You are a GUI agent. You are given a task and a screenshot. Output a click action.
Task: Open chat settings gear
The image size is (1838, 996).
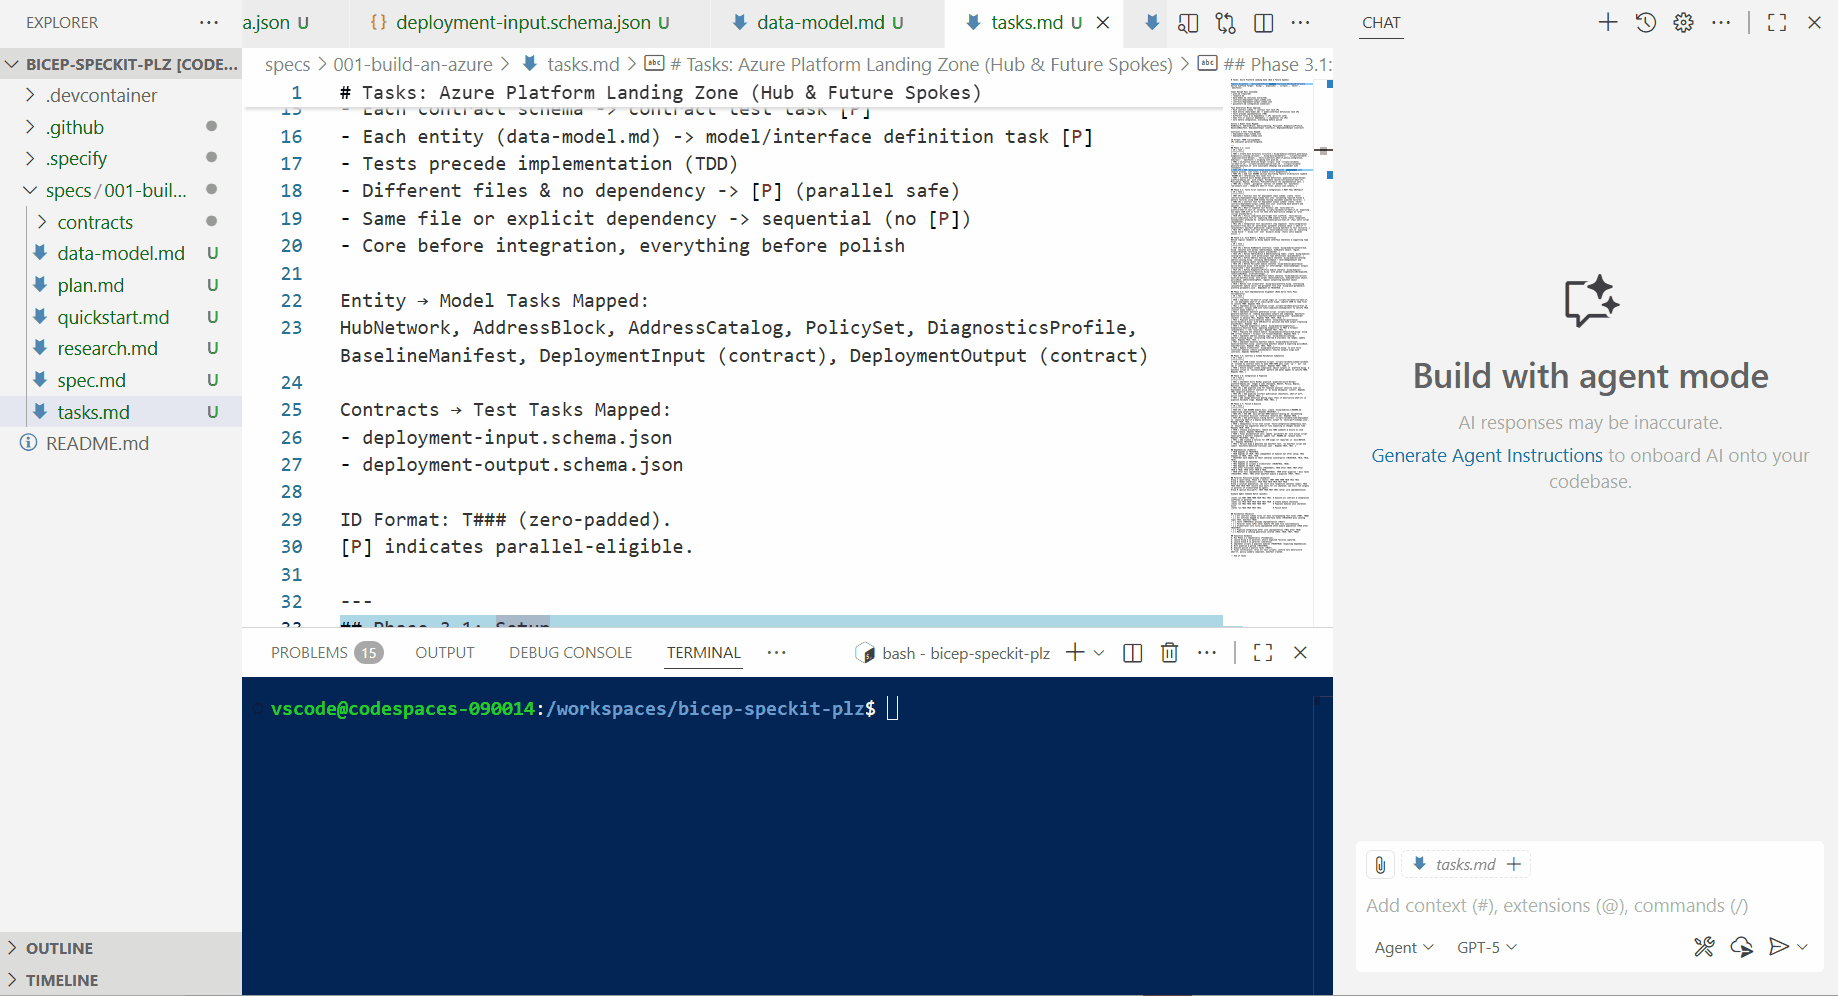1683,22
